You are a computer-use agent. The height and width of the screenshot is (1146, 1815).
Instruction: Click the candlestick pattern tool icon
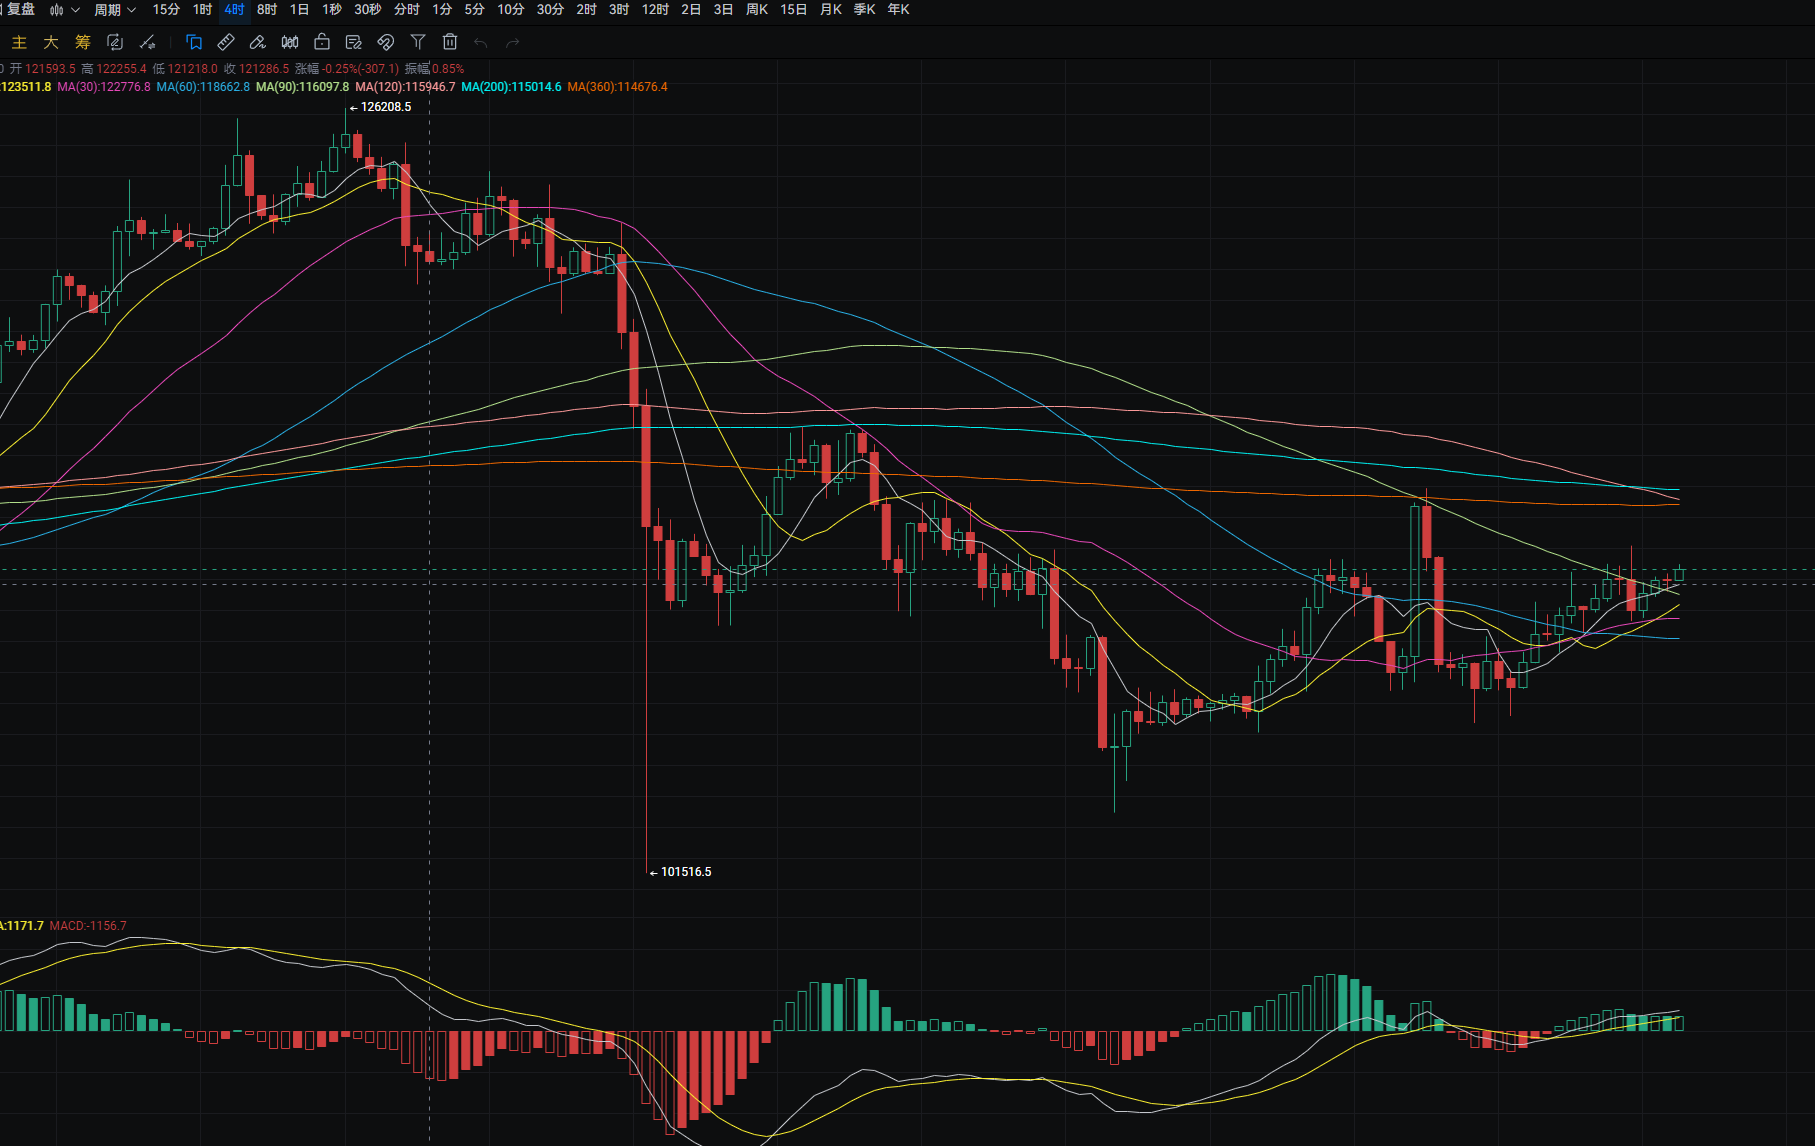tap(290, 42)
